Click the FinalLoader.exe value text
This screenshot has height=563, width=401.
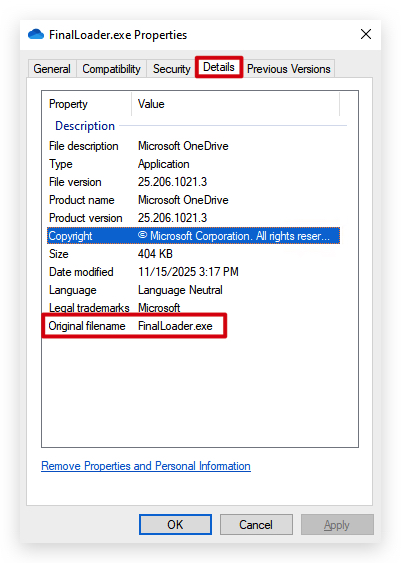175,326
